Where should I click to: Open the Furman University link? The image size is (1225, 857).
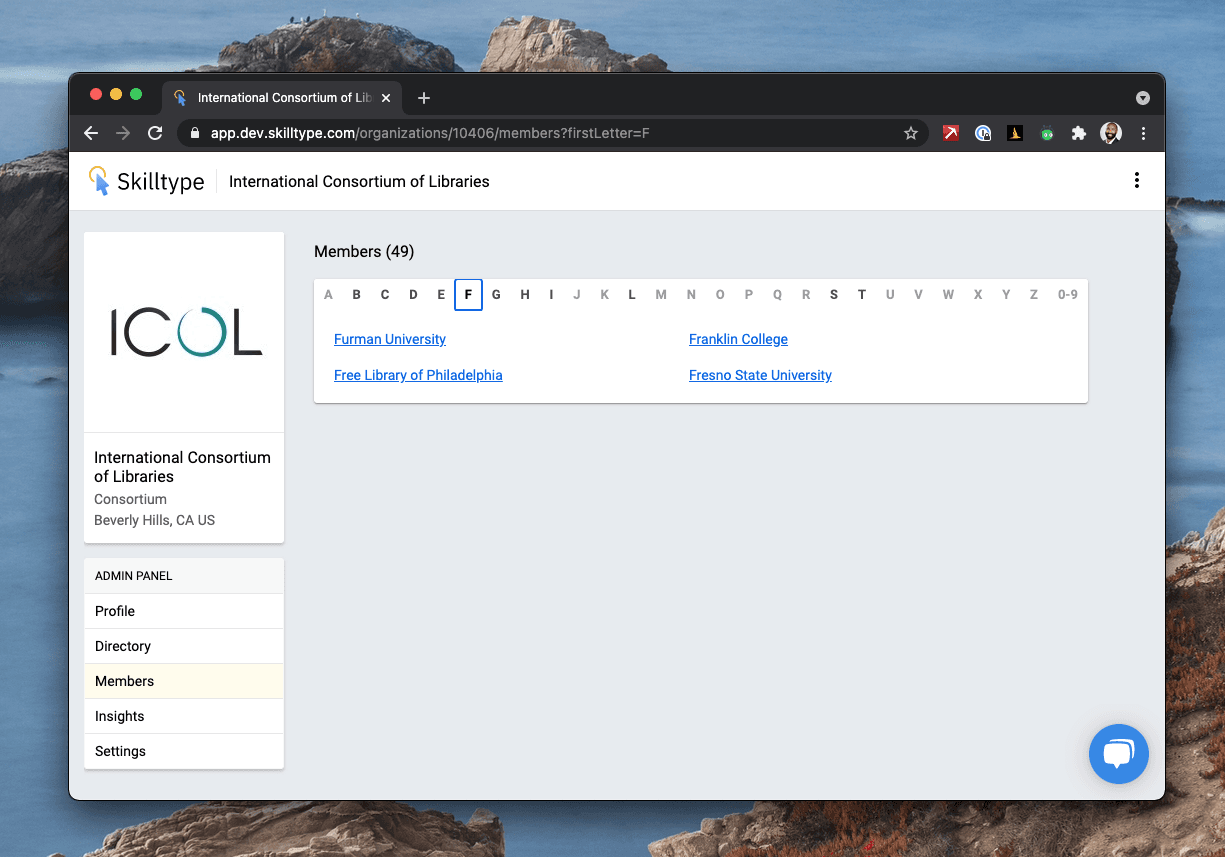click(390, 340)
